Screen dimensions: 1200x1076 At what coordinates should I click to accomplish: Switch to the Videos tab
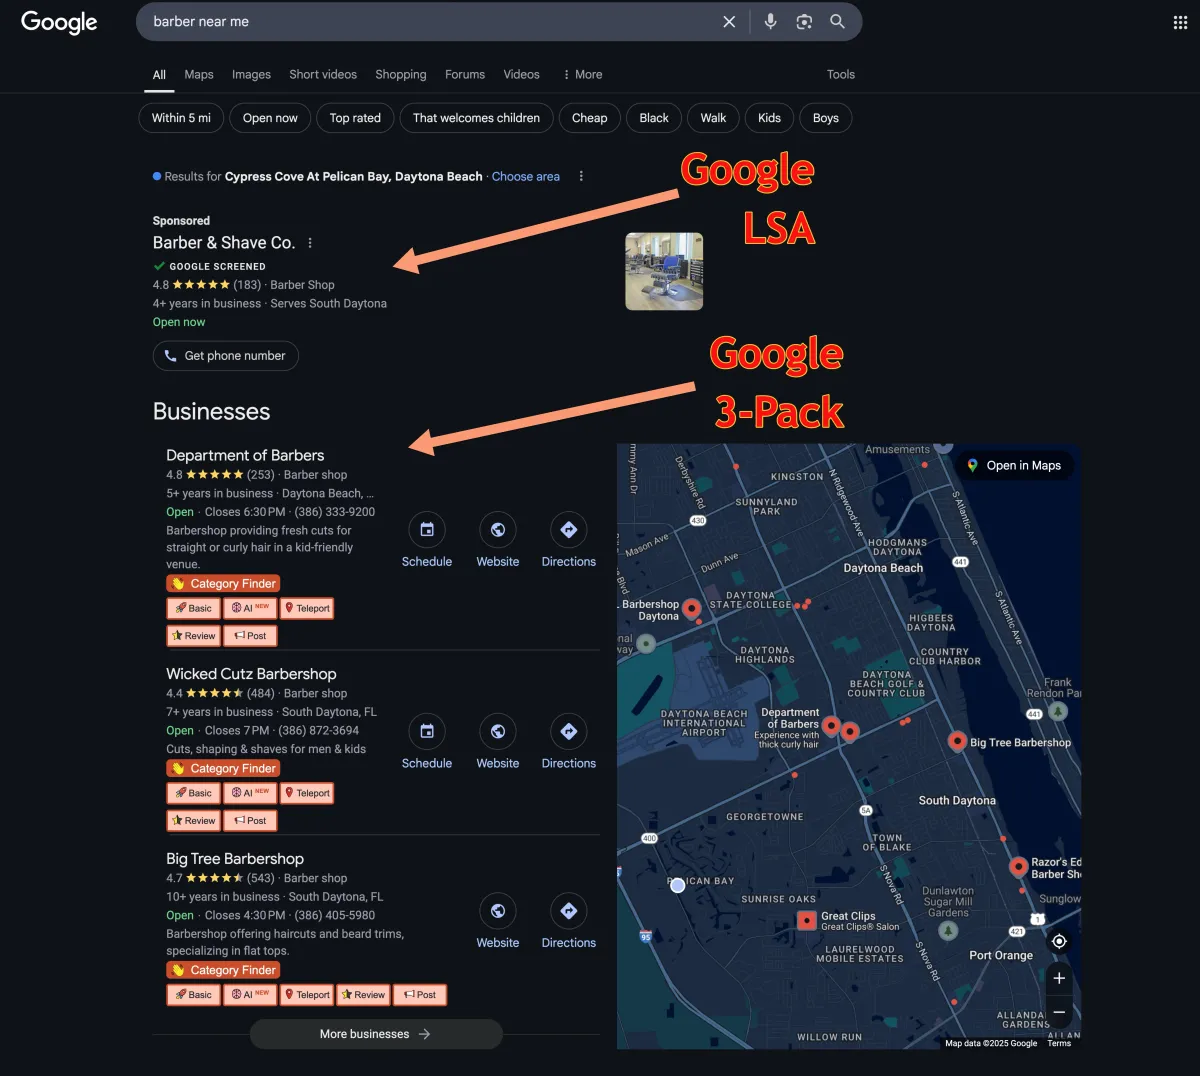521,75
